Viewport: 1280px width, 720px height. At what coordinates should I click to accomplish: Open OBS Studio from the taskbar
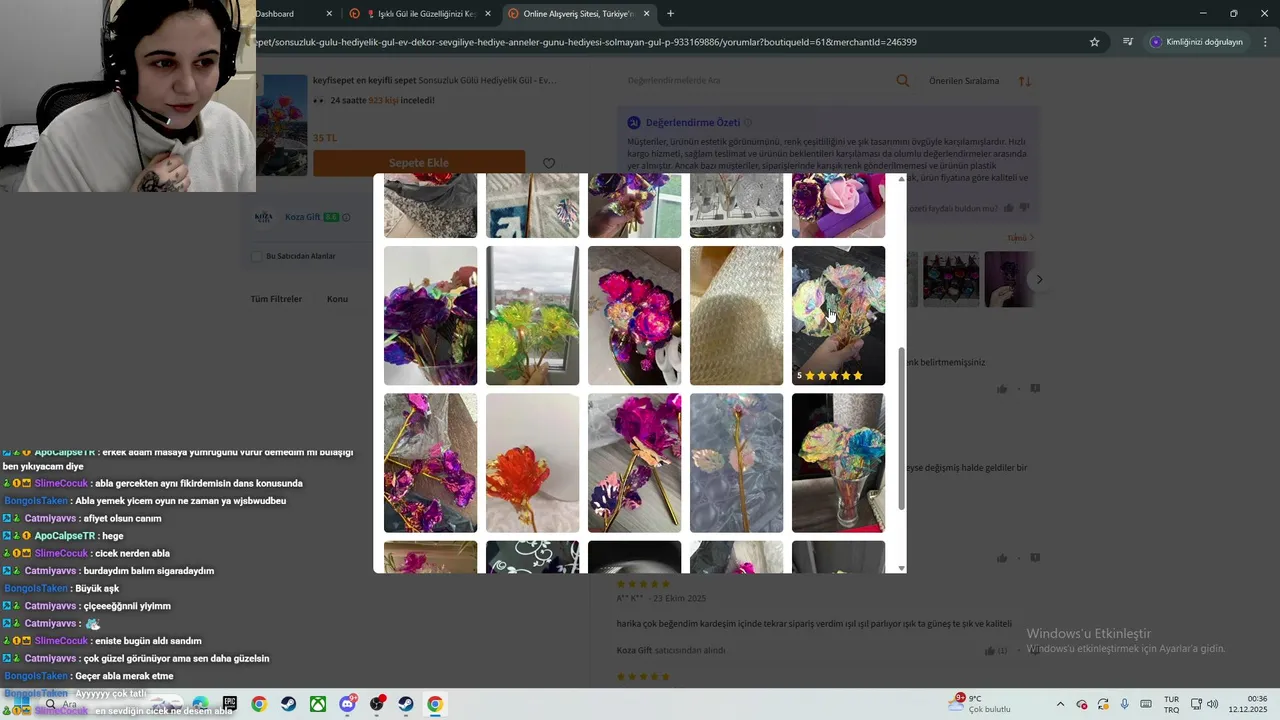377,704
